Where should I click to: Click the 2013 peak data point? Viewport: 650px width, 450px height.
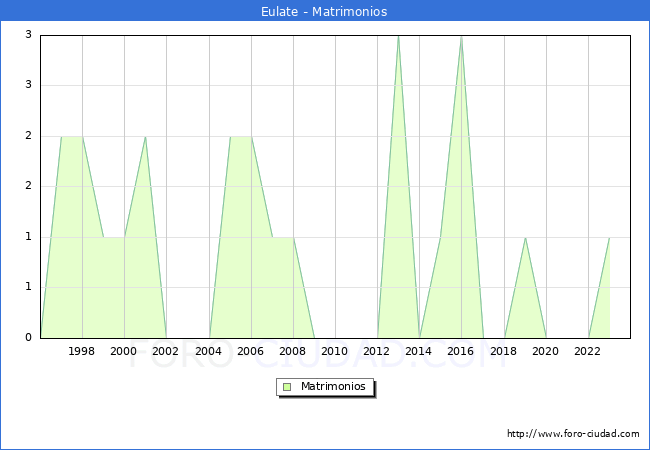[398, 36]
